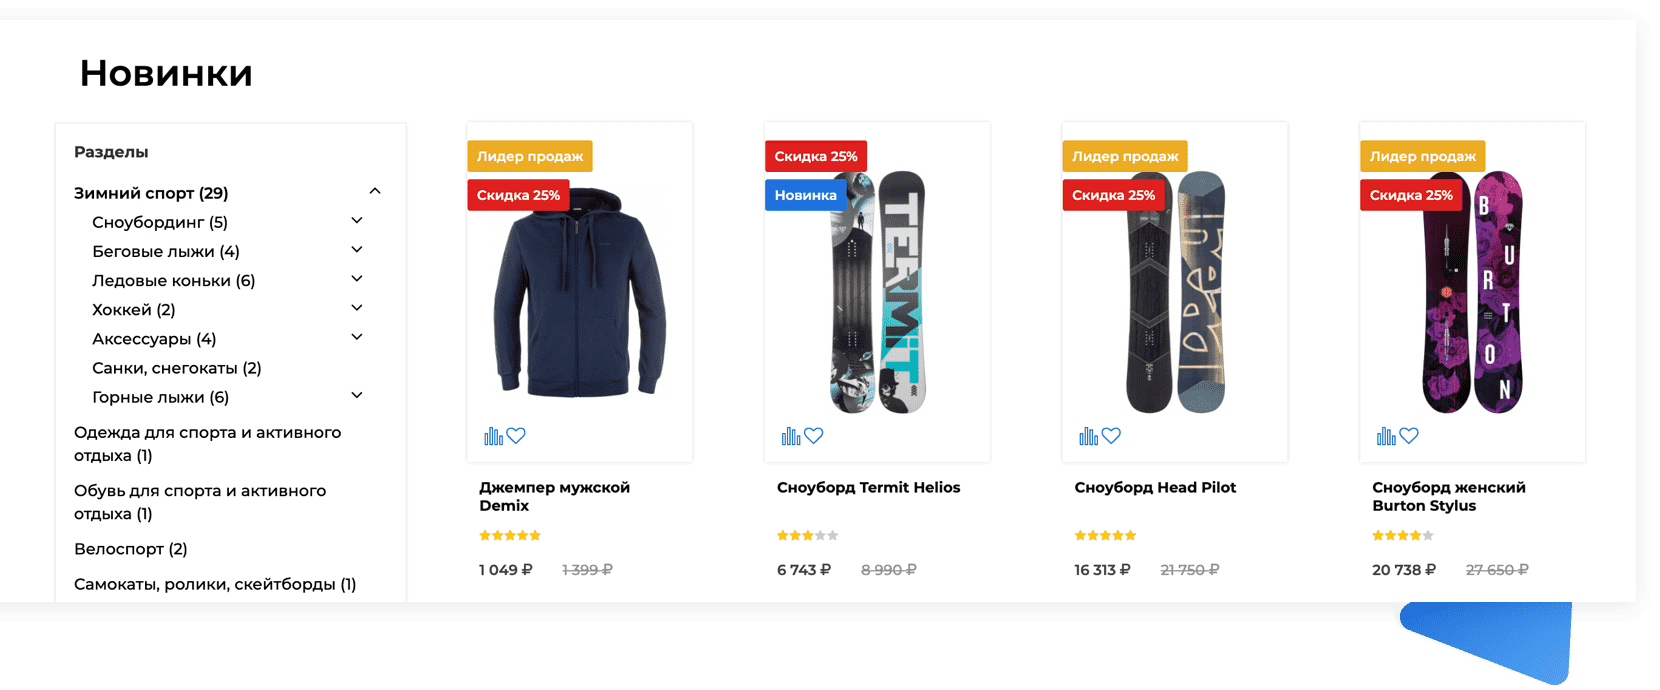This screenshot has width=1660, height=690.
Task: Open Санки, снегокаты category
Action: point(177,368)
